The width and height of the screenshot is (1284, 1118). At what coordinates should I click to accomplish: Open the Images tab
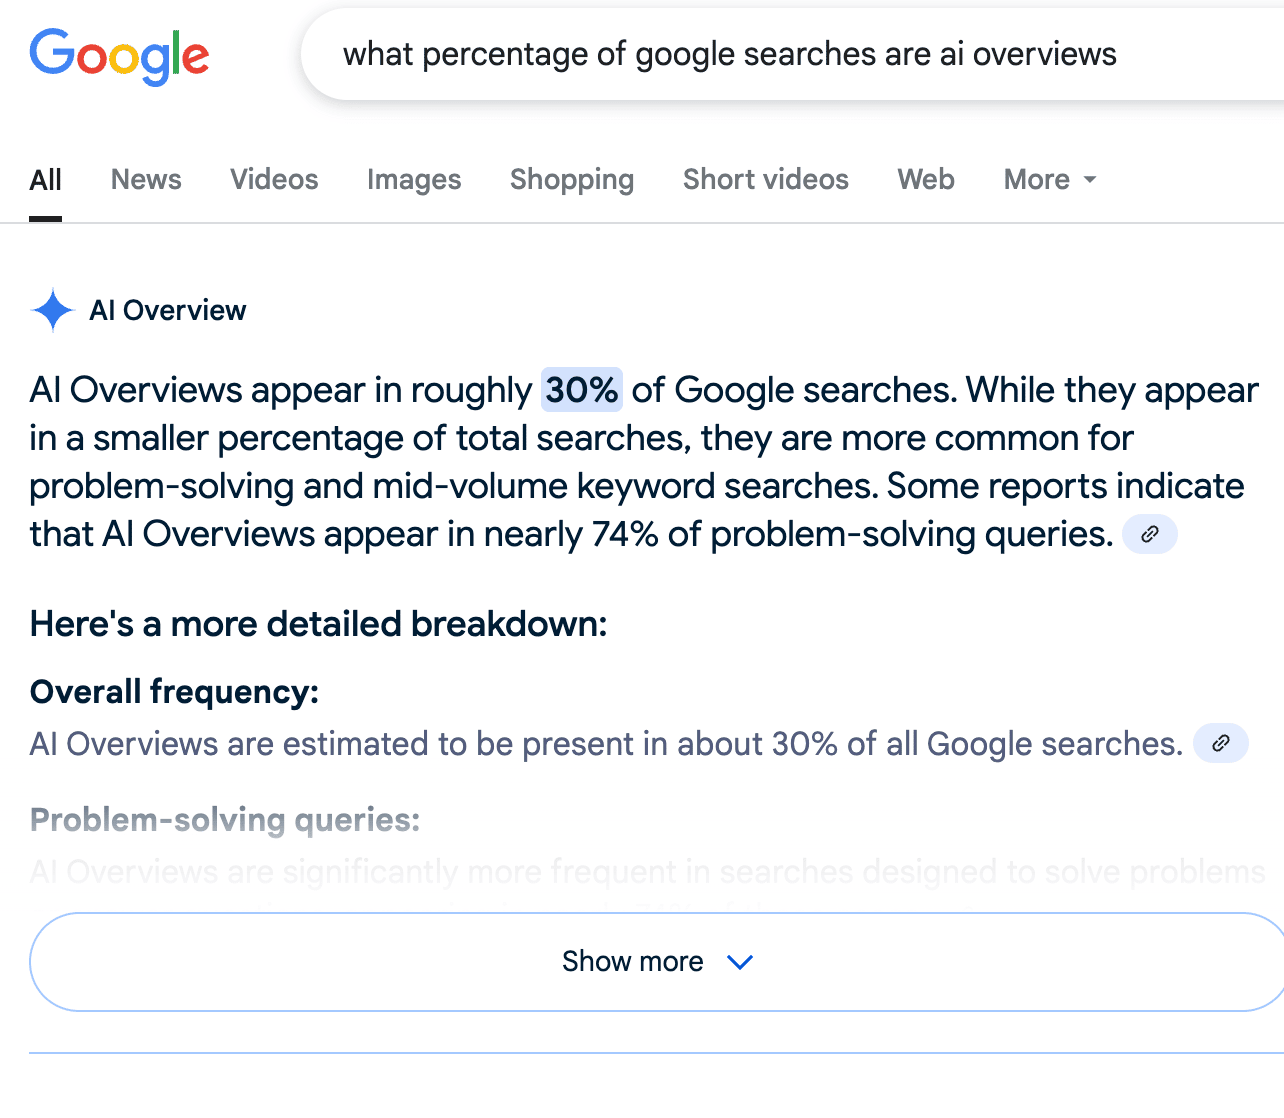(414, 179)
